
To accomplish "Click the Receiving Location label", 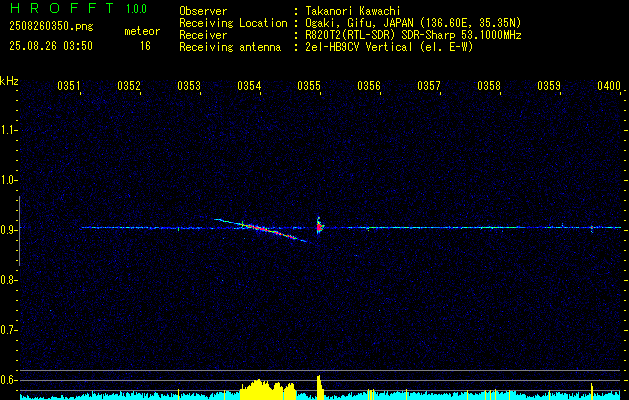I will [233, 23].
